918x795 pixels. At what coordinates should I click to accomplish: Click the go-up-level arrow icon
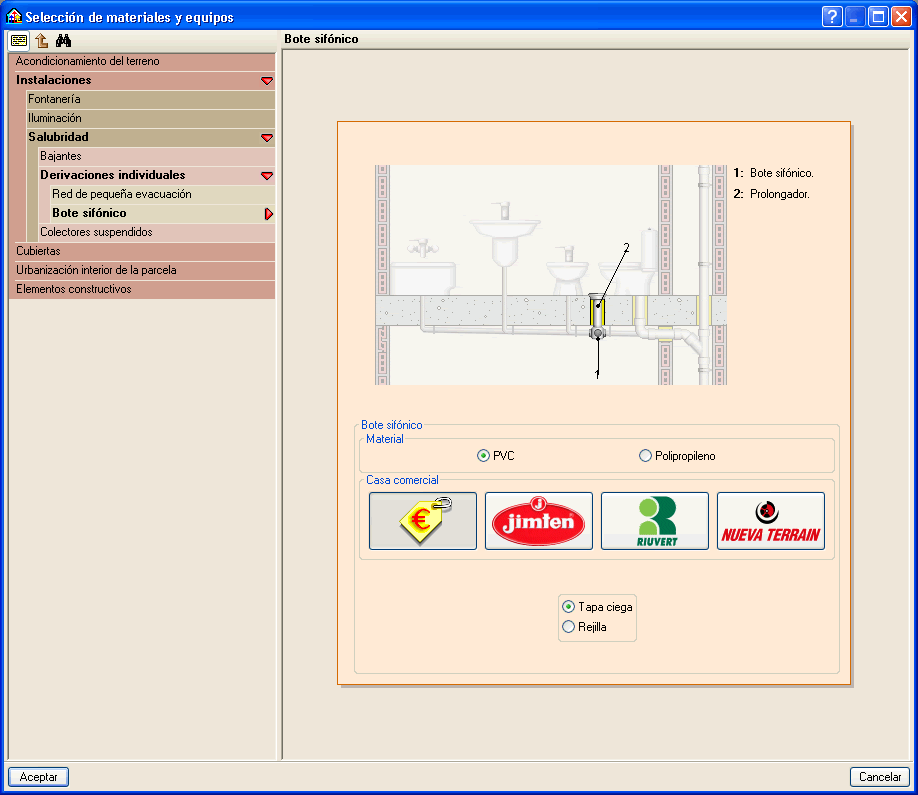pyautogui.click(x=41, y=40)
